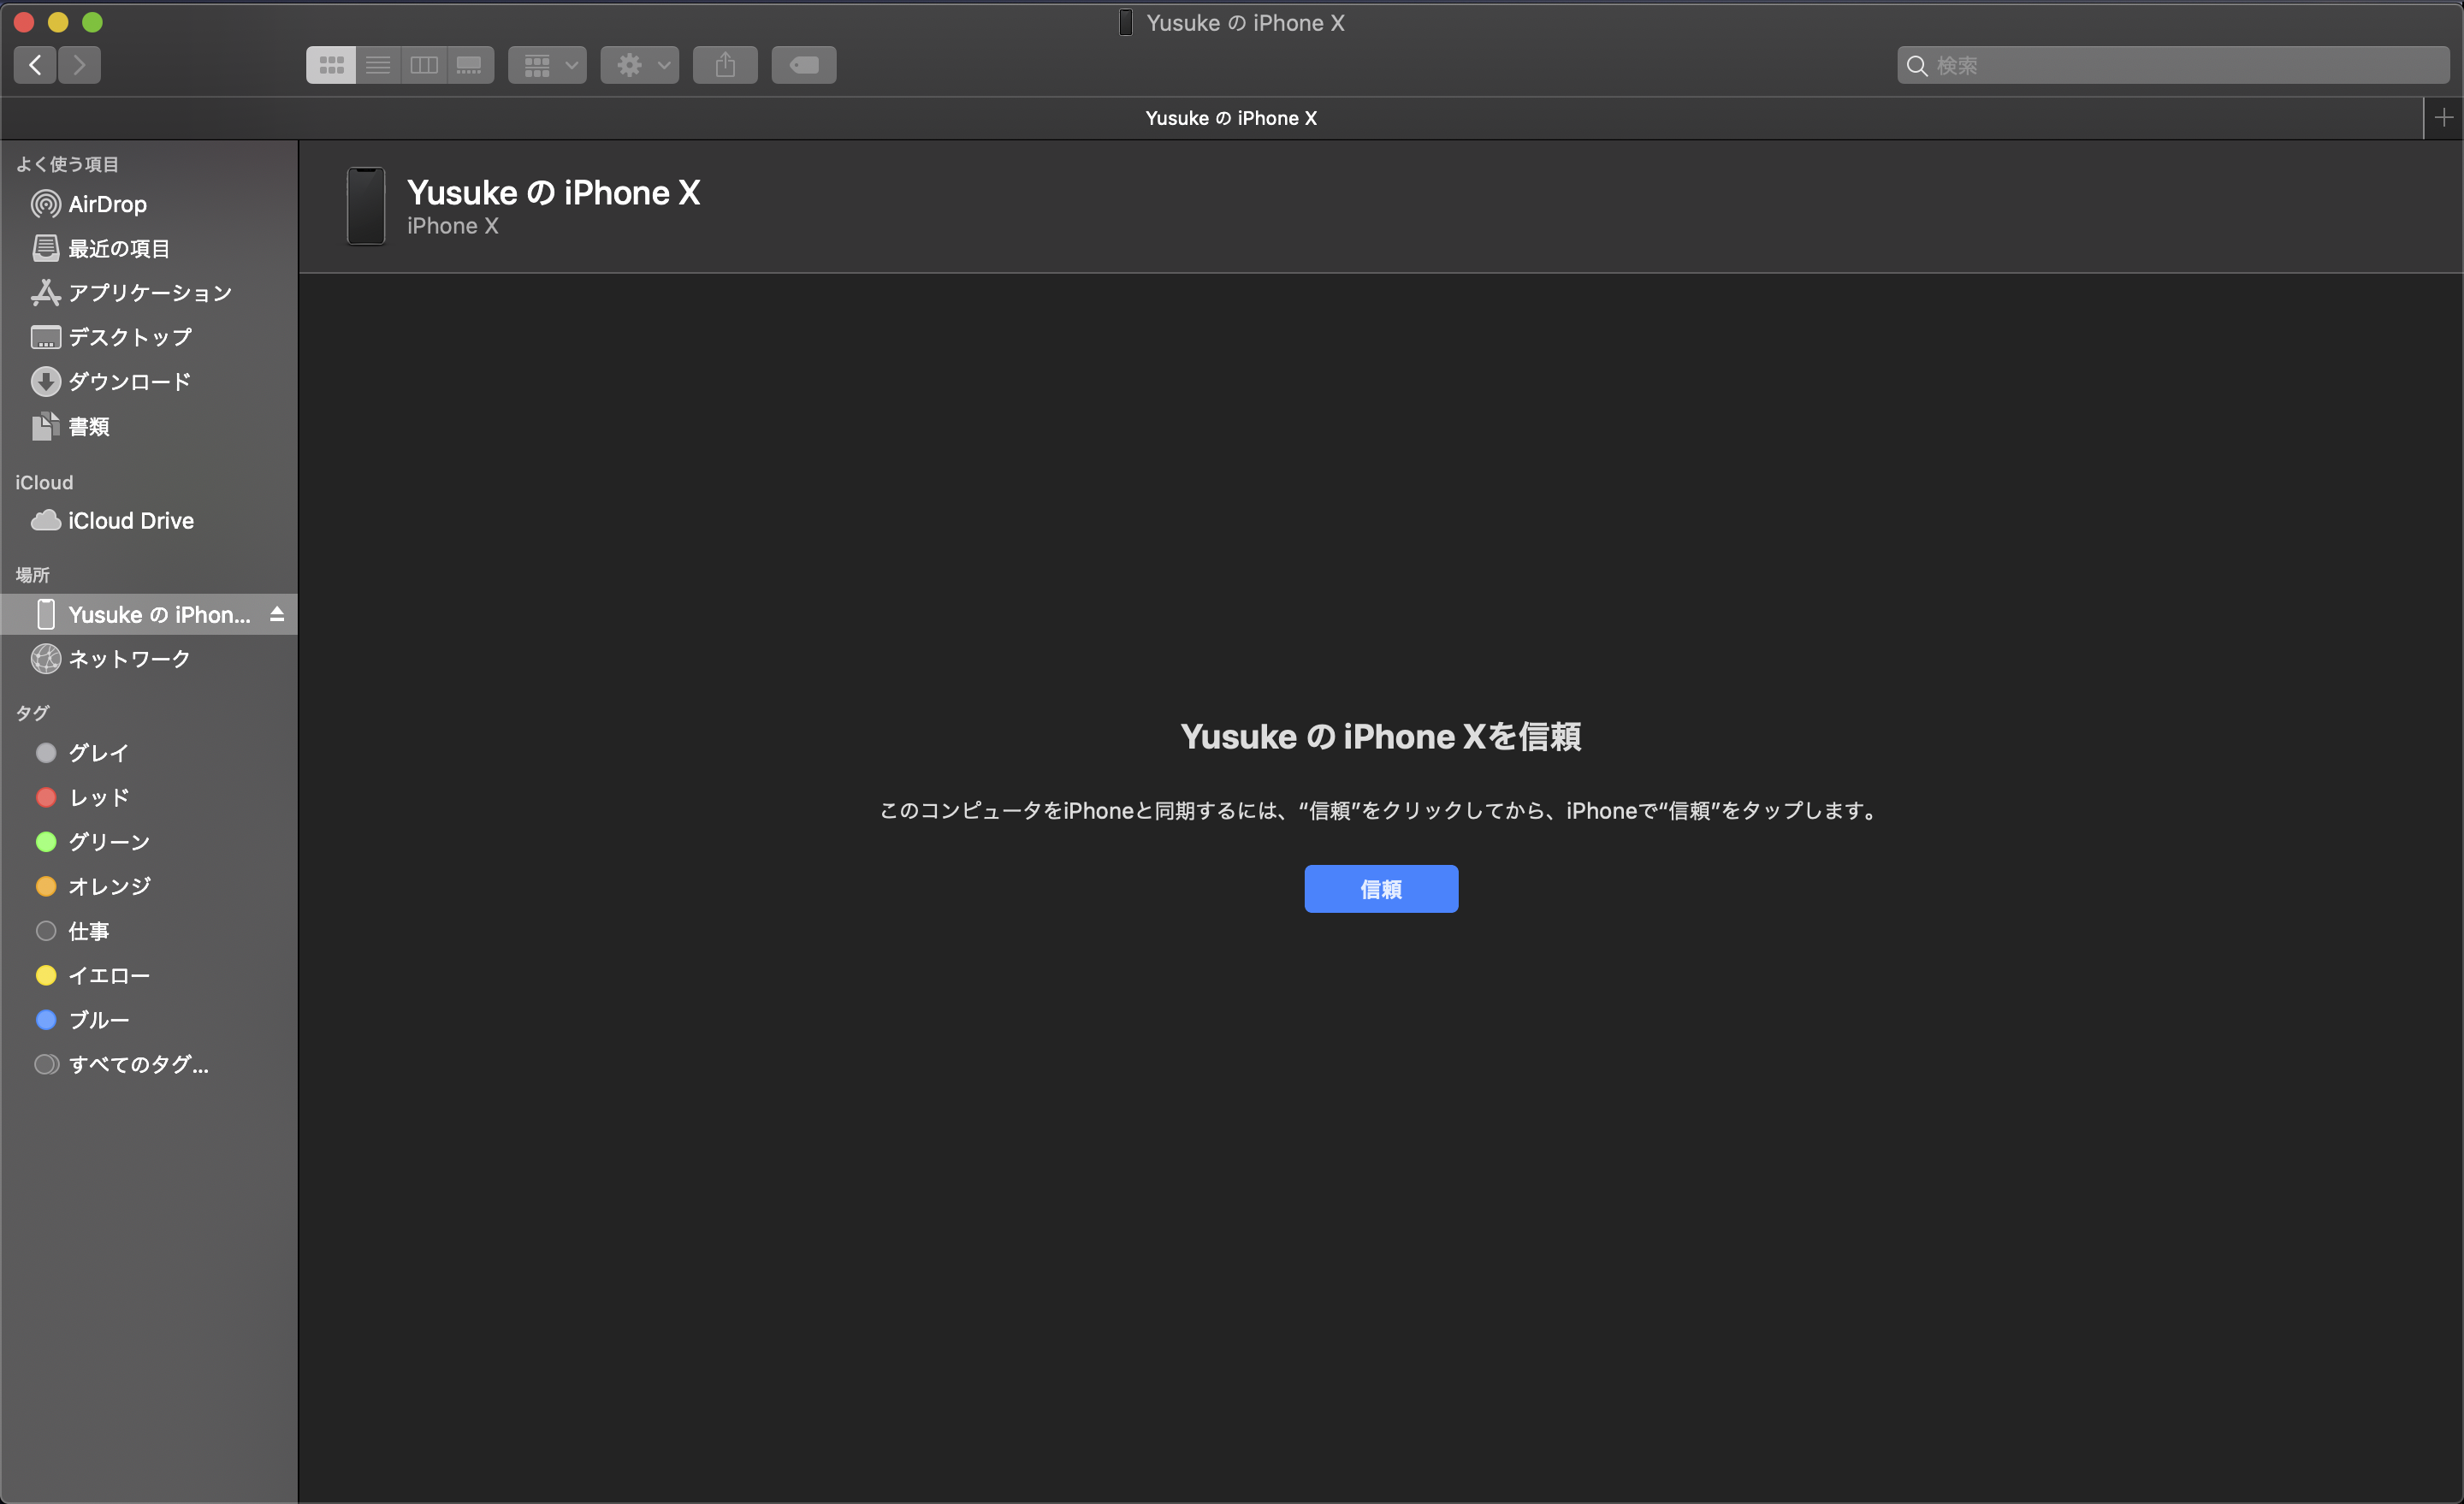Open デスクトップ in the sidebar
This screenshot has width=2464, height=1504.
click(150, 337)
